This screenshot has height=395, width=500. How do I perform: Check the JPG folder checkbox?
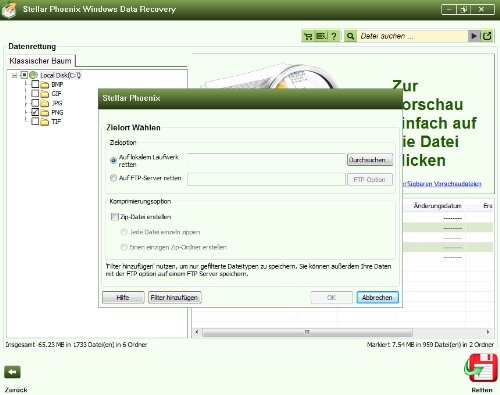click(35, 103)
